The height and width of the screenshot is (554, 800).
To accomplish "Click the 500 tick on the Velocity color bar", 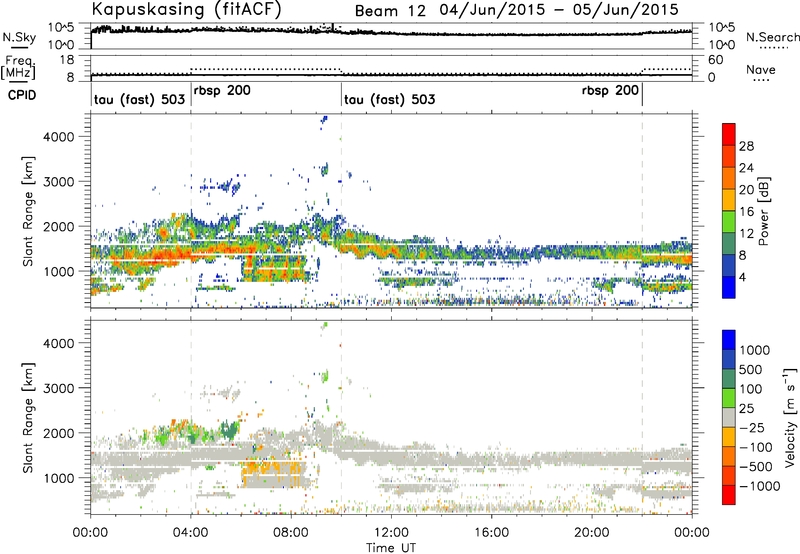I will 751,369.
